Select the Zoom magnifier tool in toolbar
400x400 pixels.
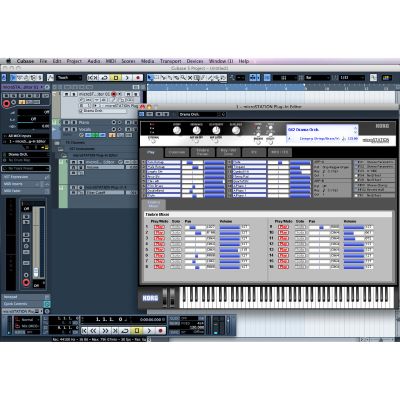tap(183, 78)
